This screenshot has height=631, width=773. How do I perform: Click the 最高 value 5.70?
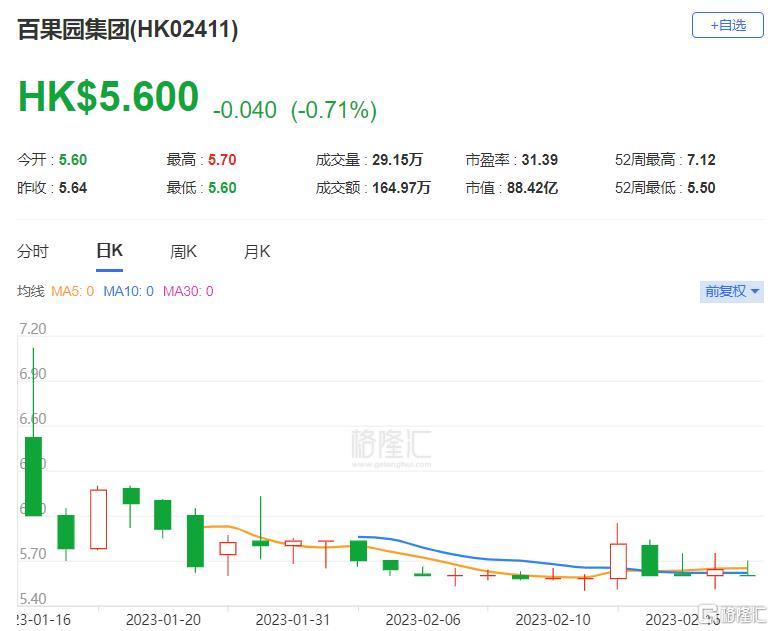[222, 160]
